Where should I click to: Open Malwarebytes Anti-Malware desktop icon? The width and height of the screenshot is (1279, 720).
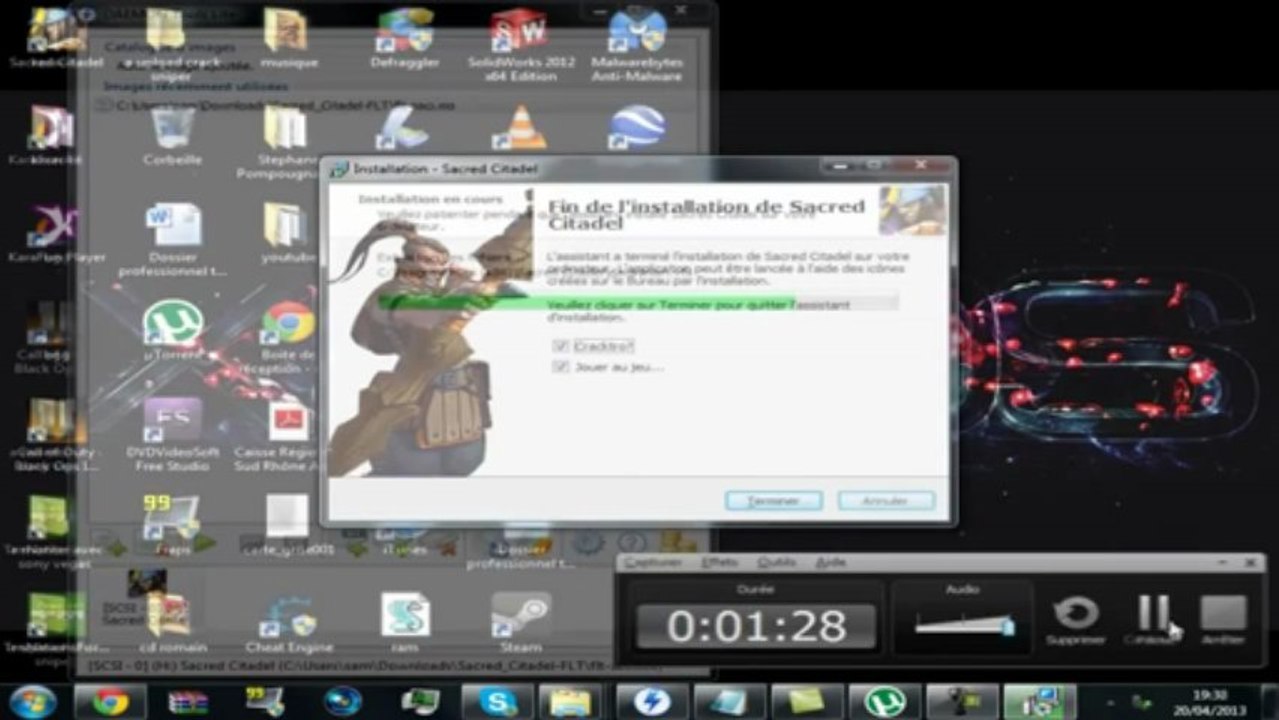637,45
